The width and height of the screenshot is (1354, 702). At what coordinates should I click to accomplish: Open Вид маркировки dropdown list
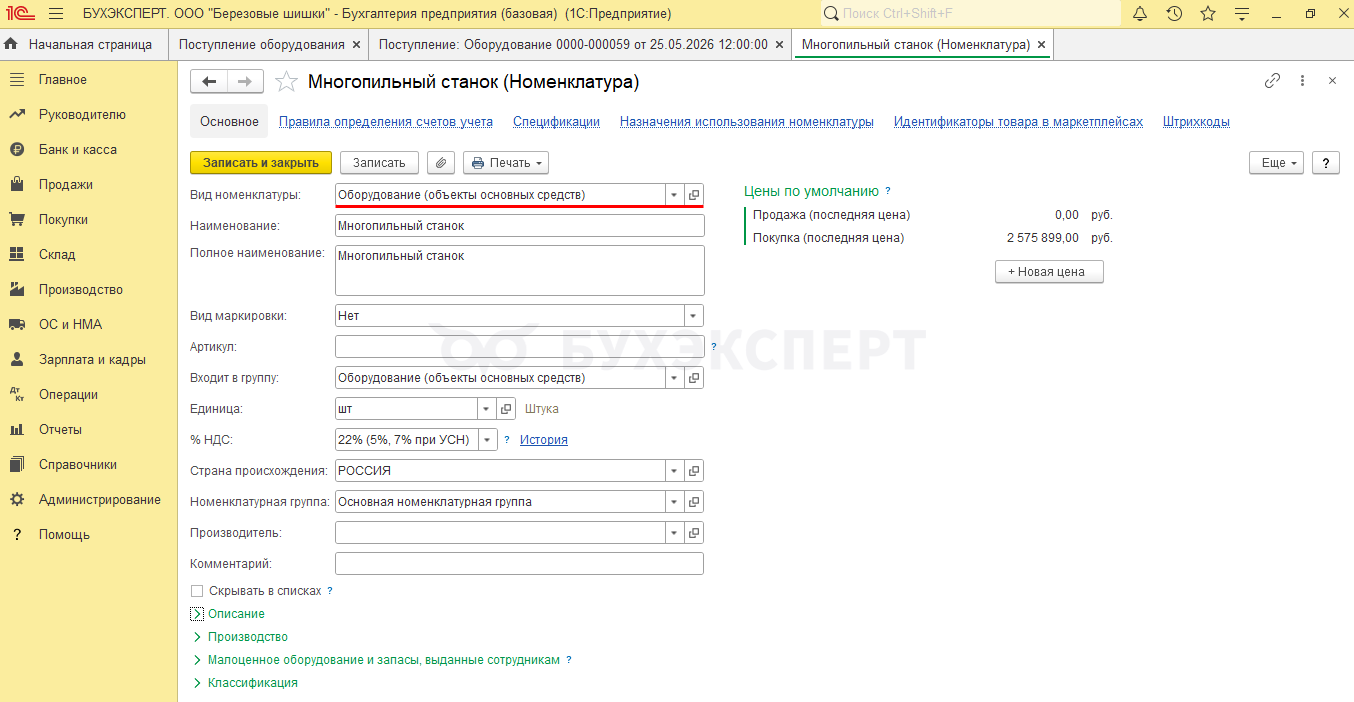tap(693, 316)
